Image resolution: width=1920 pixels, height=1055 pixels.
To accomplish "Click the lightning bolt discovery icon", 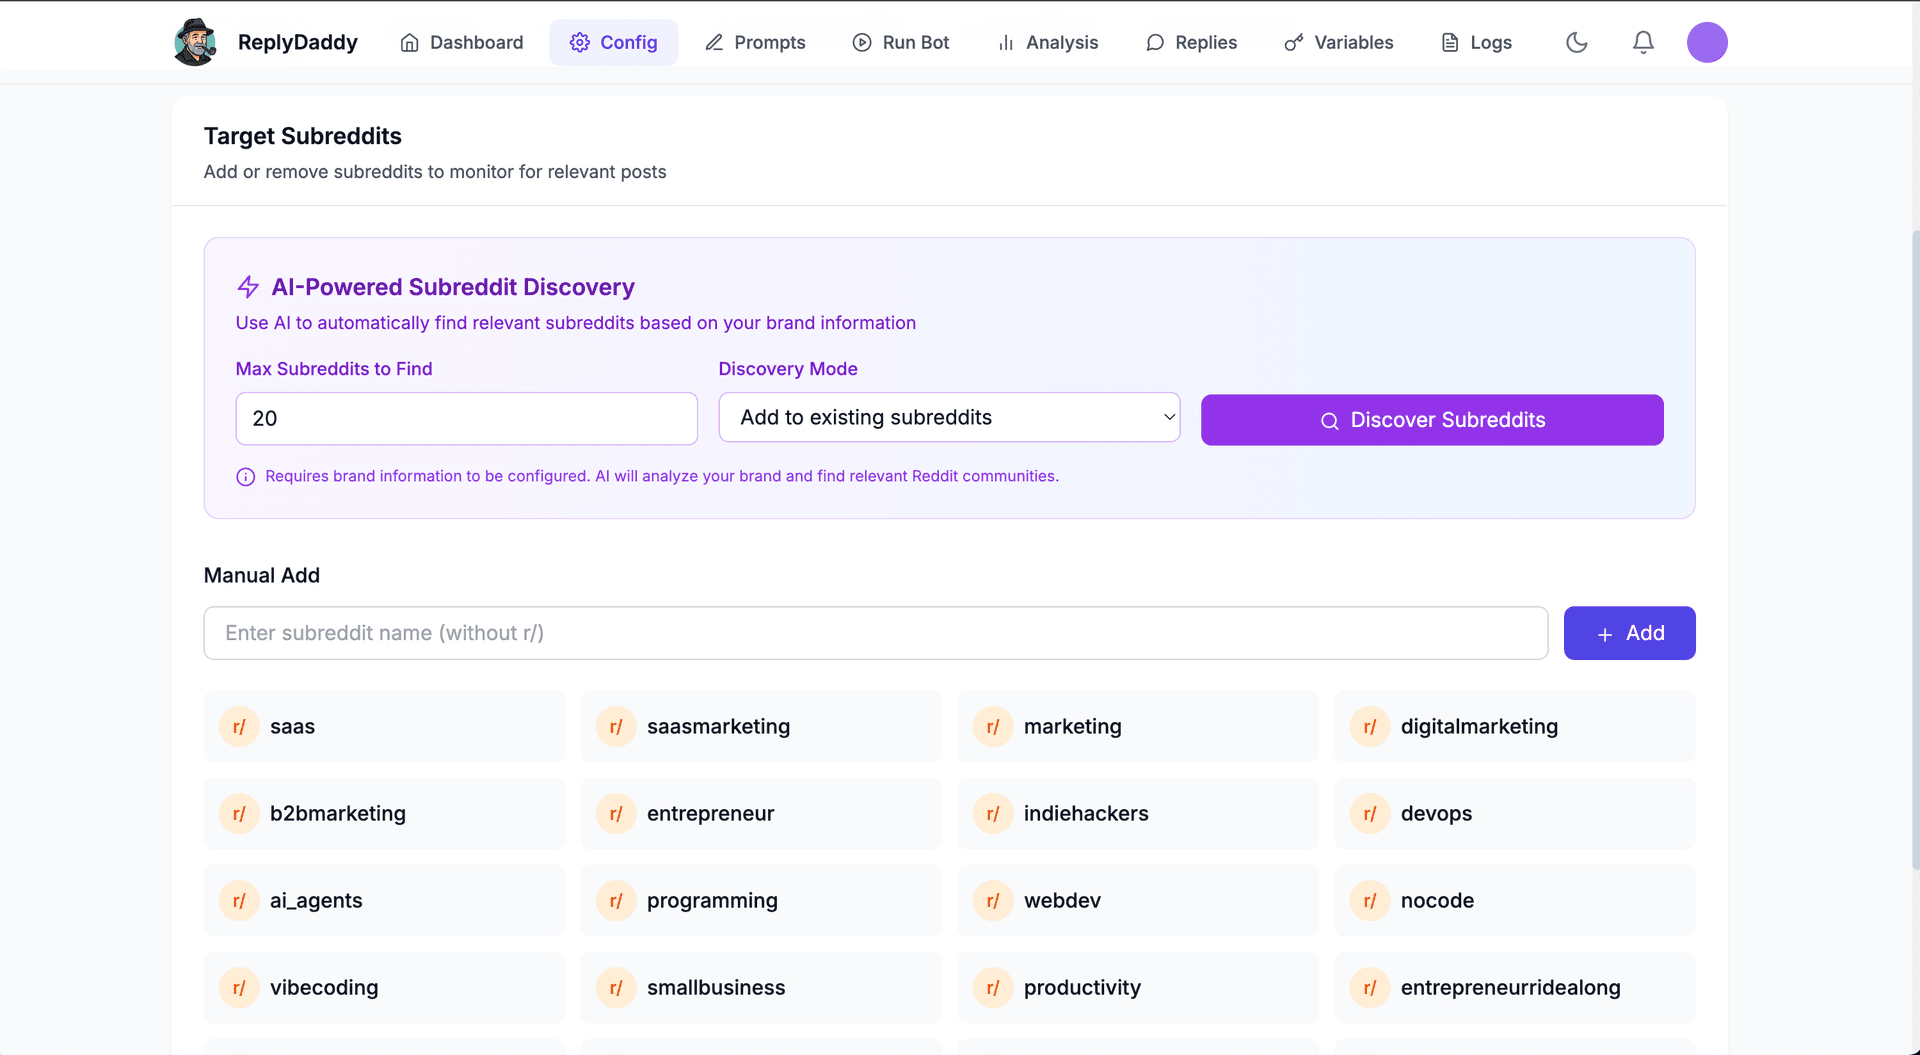I will (x=248, y=287).
